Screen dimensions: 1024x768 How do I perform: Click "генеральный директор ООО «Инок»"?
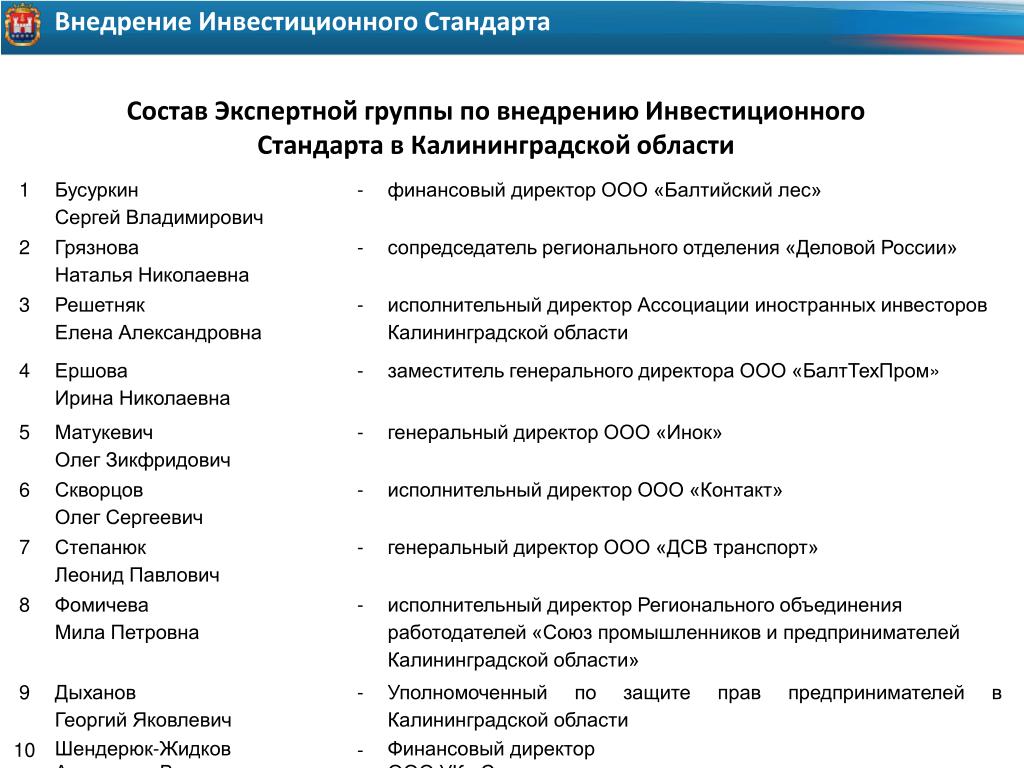point(554,432)
